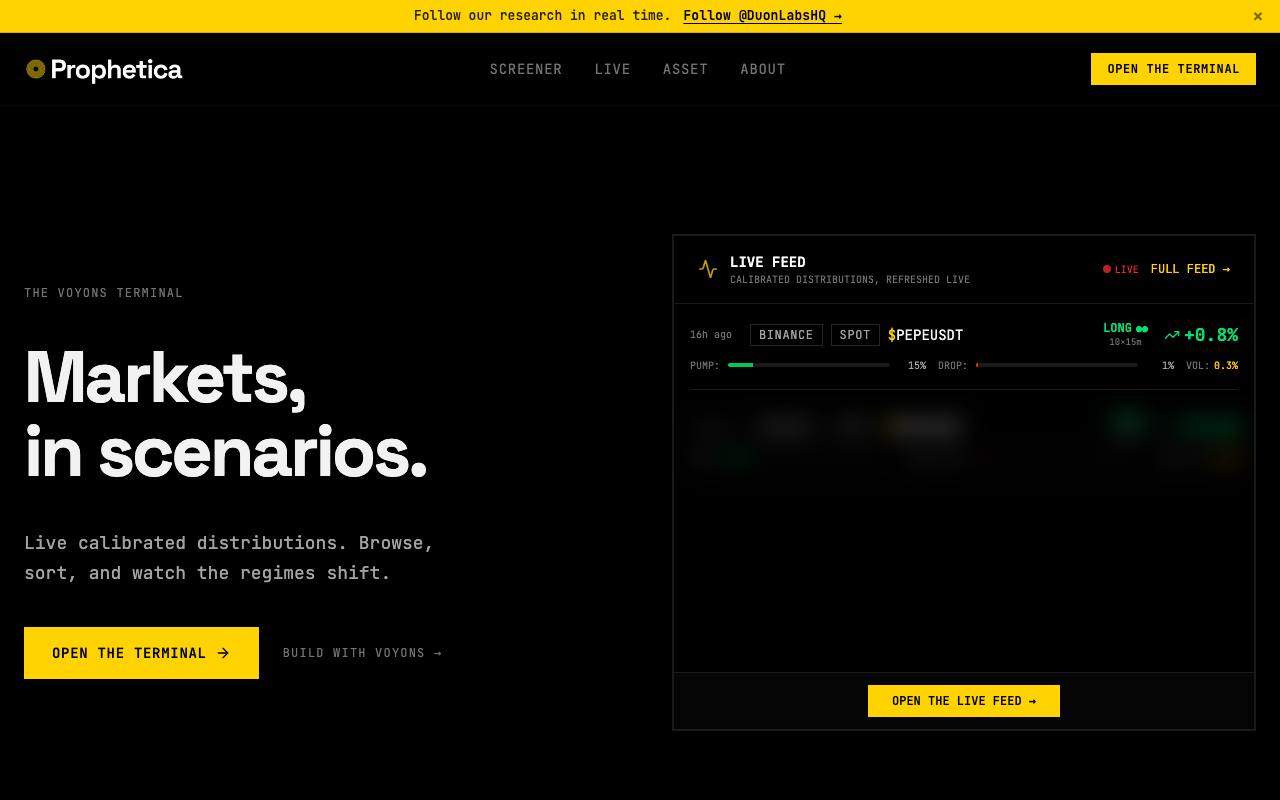The width and height of the screenshot is (1280, 800).
Task: Click Open The Terminal in header
Action: pos(1173,69)
